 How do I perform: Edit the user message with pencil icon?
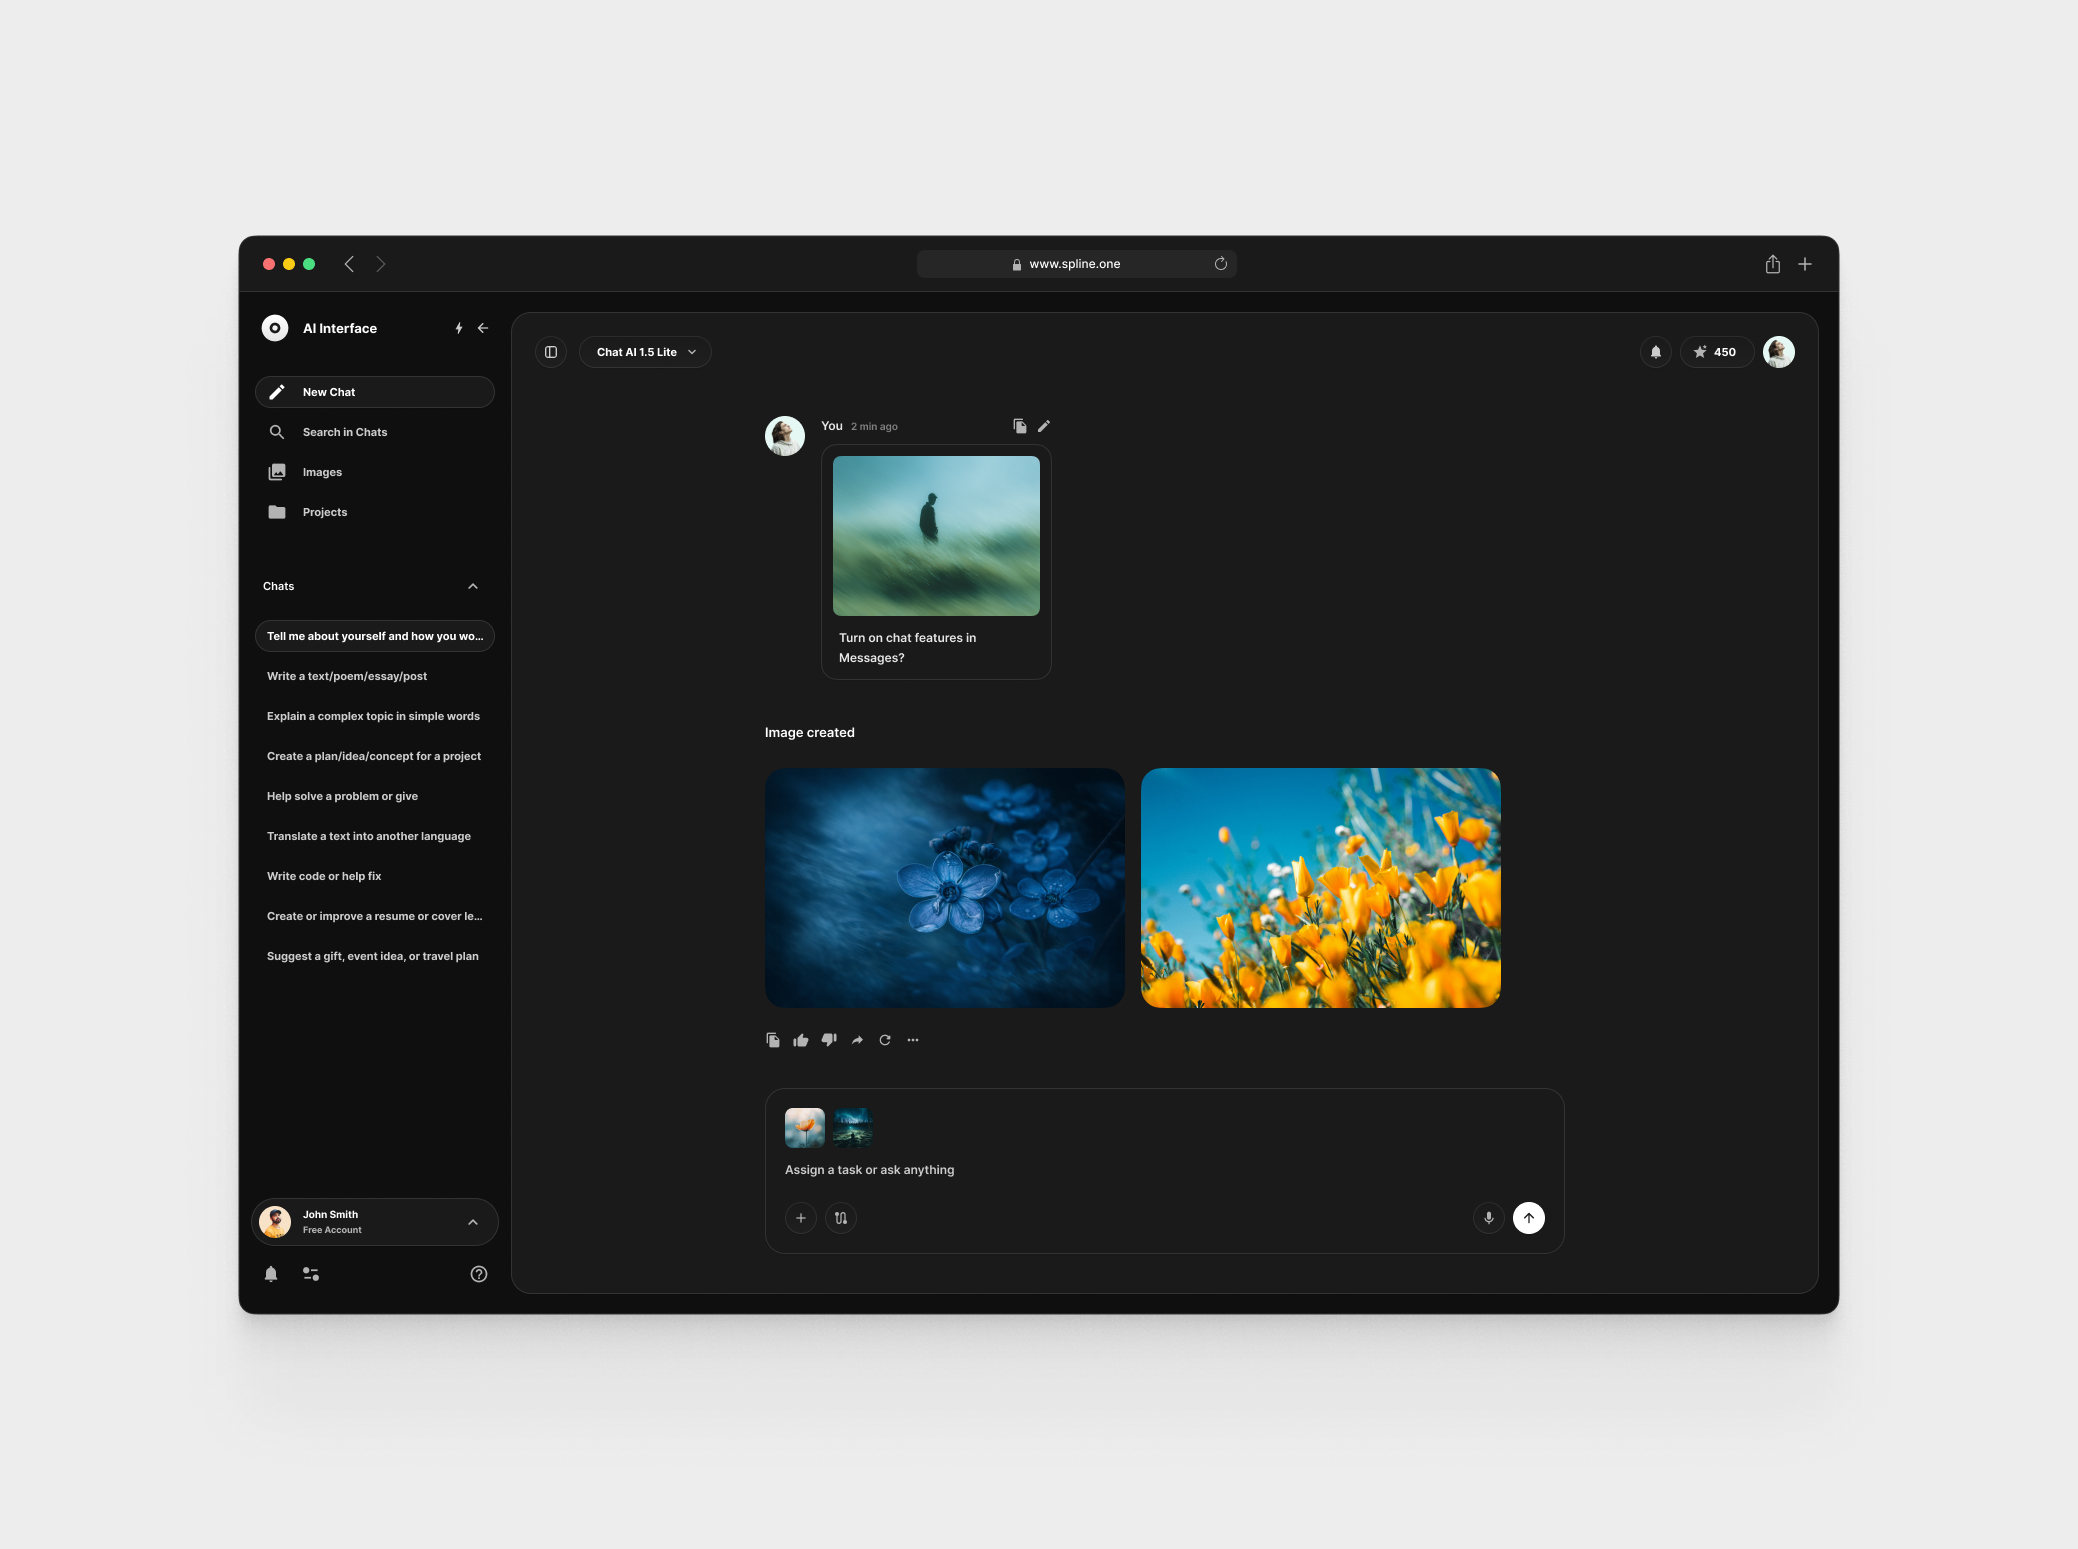tap(1044, 426)
